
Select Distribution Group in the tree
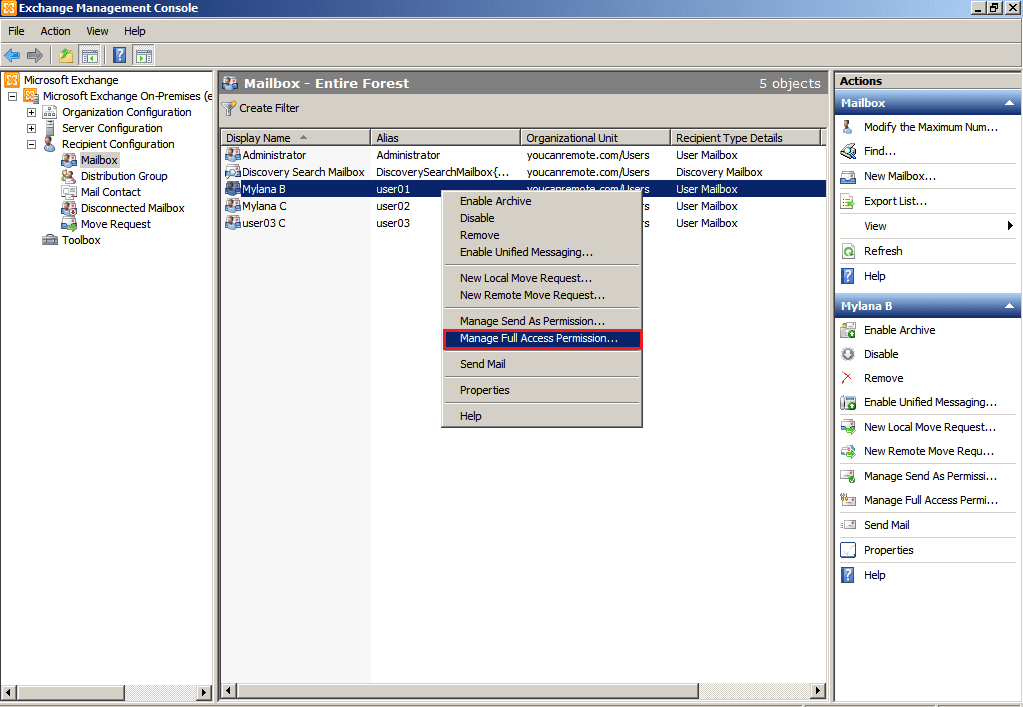pyautogui.click(x=124, y=176)
